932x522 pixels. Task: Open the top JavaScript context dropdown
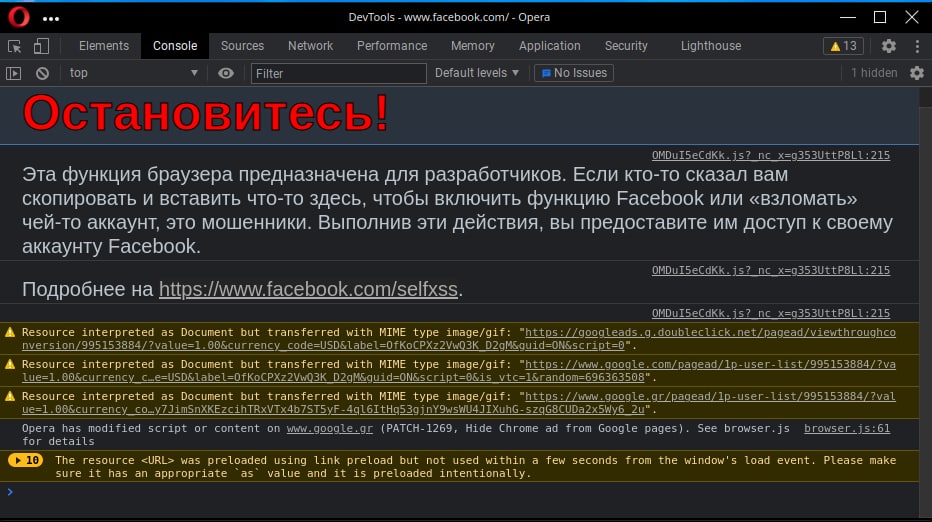pyautogui.click(x=133, y=73)
